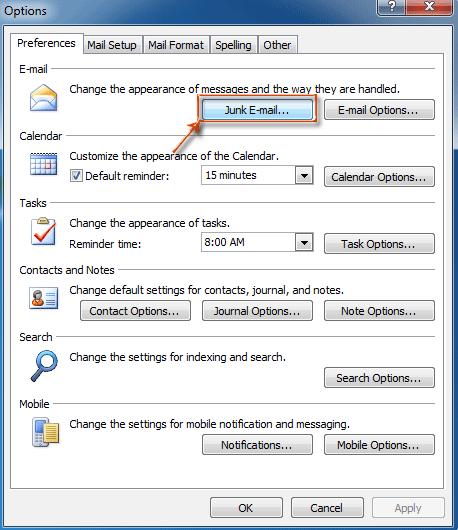This screenshot has height=530, width=458.
Task: Switch to the Mail Setup tab
Action: coord(112,45)
